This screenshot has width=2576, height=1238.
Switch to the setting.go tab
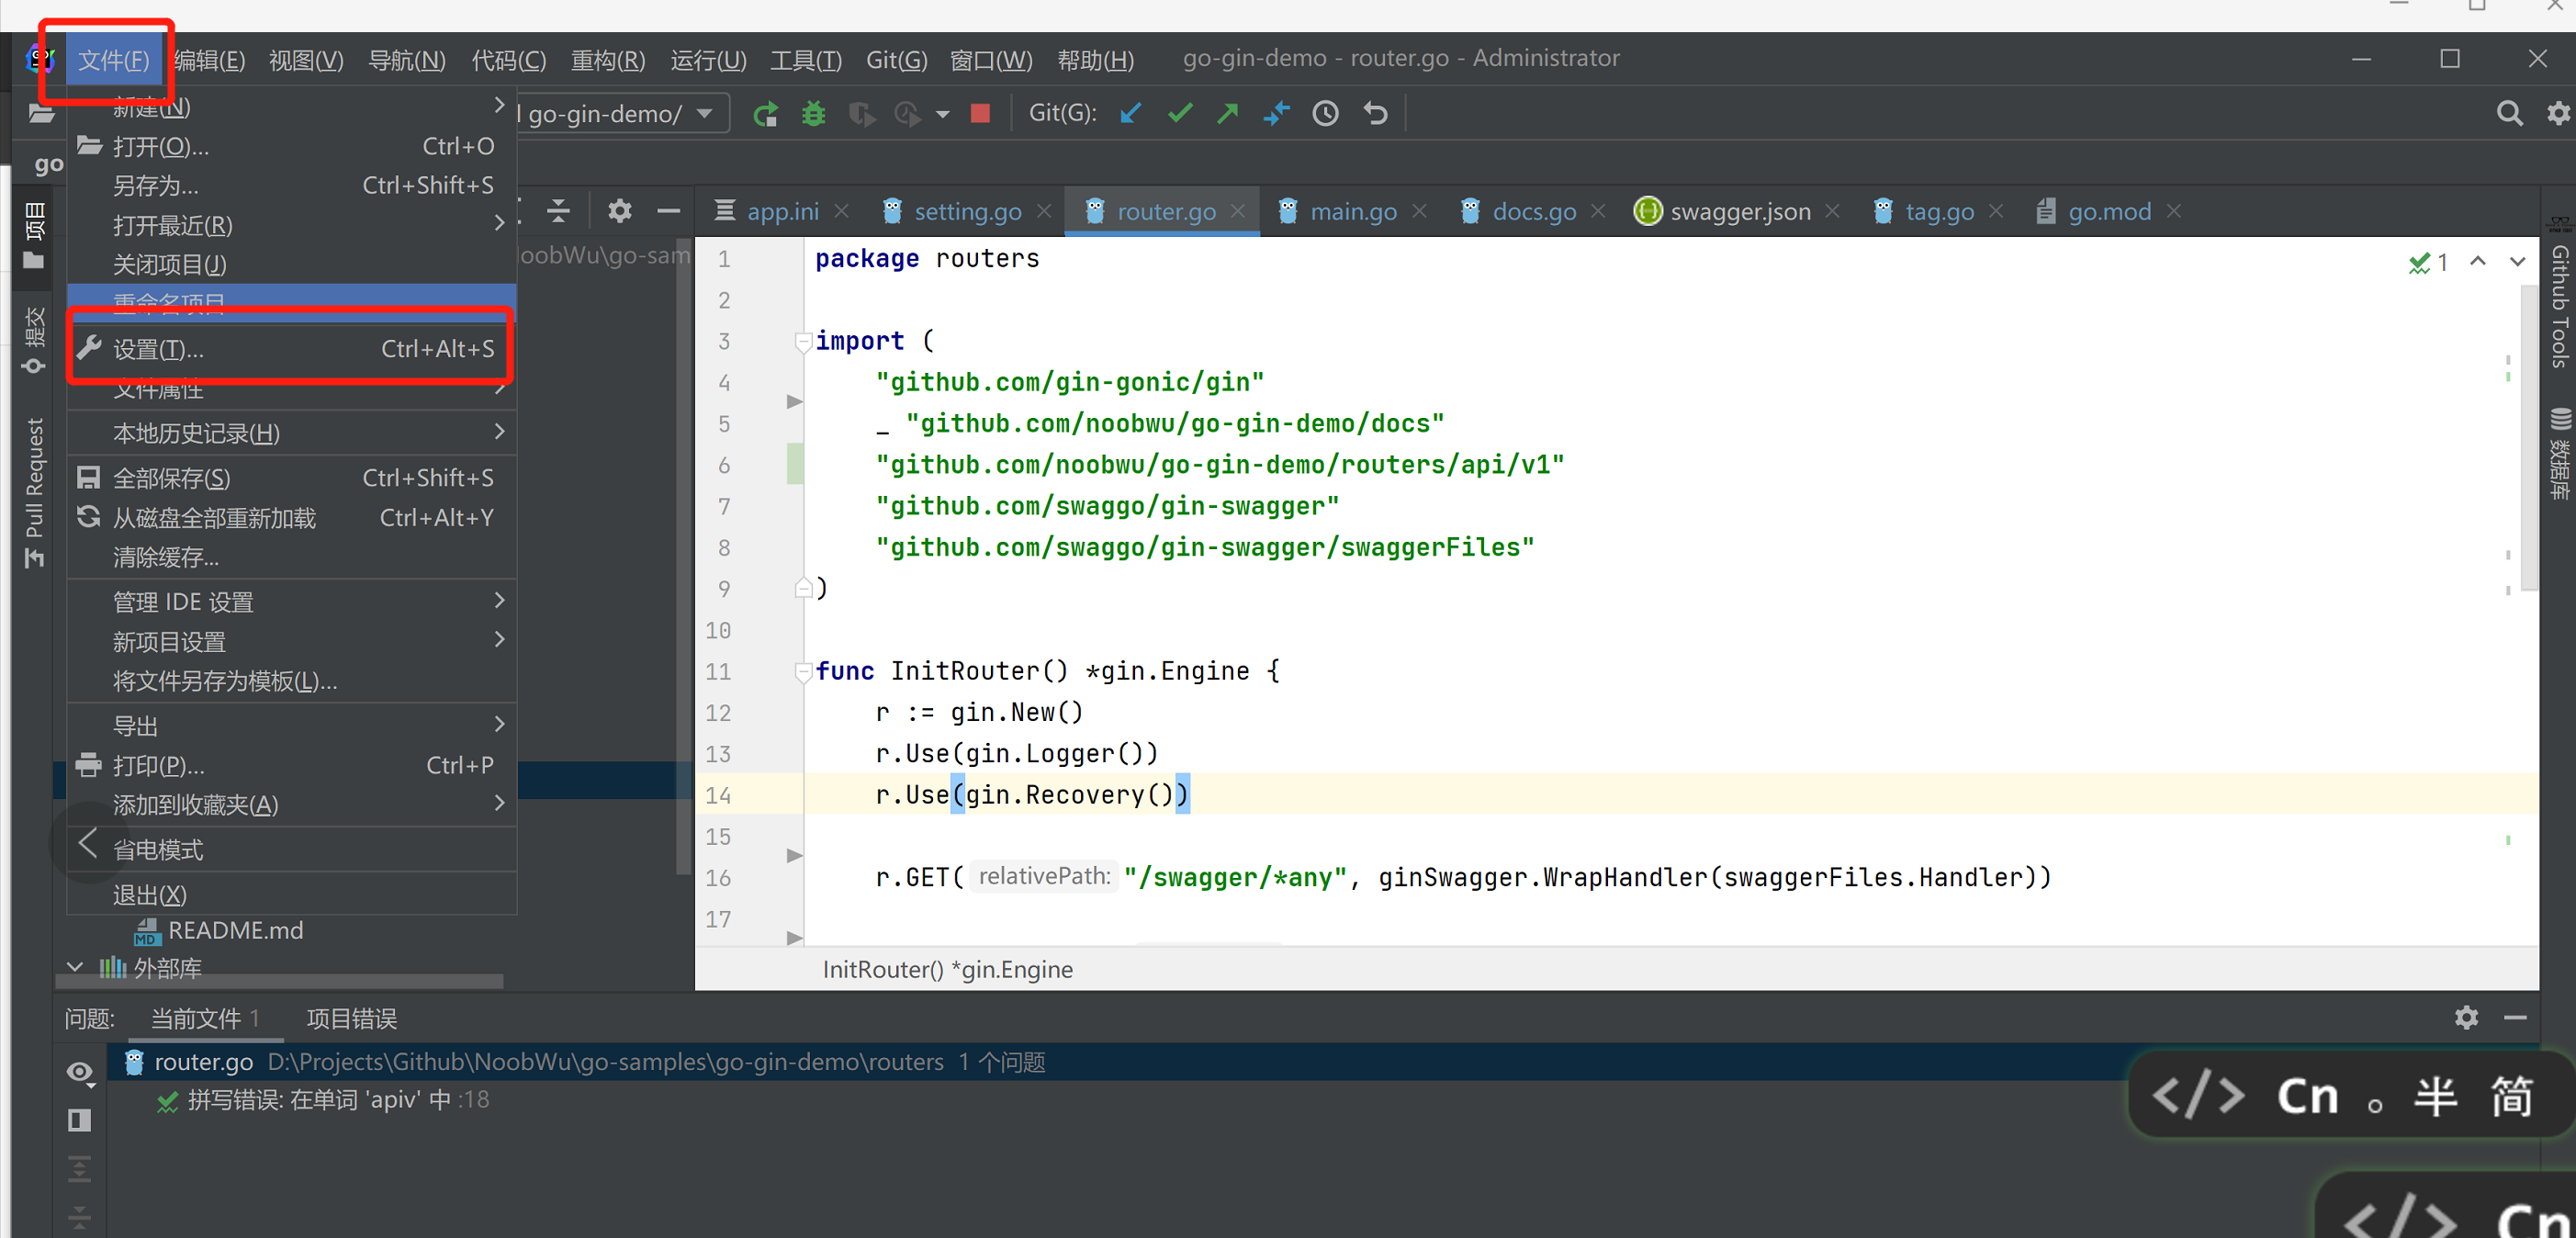967,212
